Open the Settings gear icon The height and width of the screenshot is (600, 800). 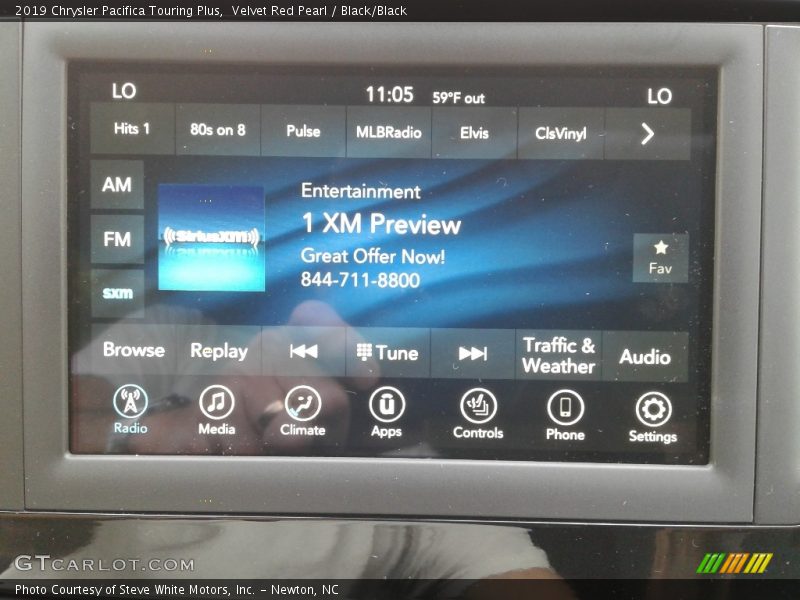(x=653, y=417)
